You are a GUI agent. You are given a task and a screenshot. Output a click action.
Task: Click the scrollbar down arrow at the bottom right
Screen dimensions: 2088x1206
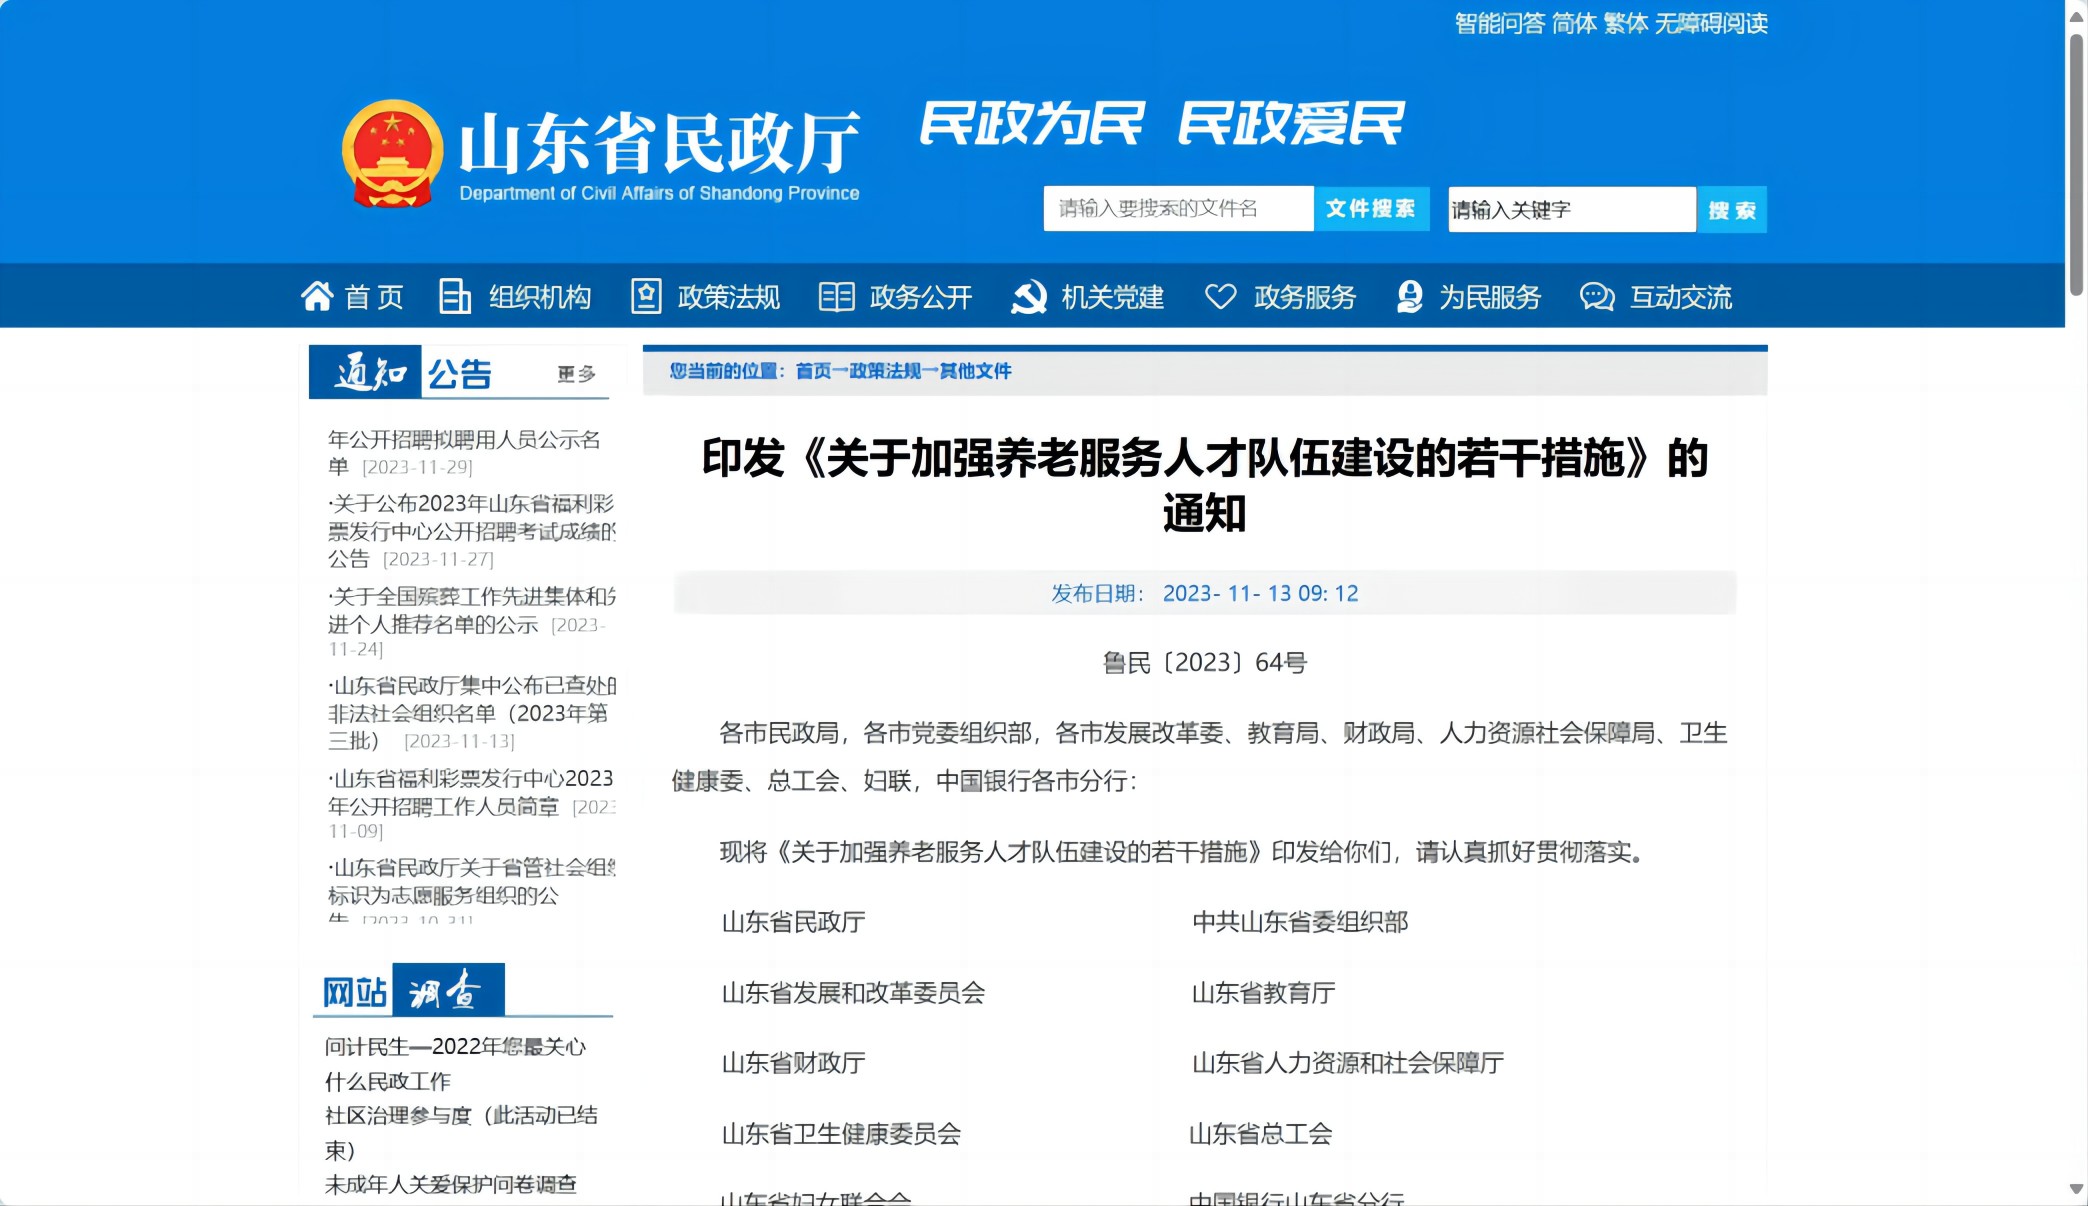(2076, 1190)
